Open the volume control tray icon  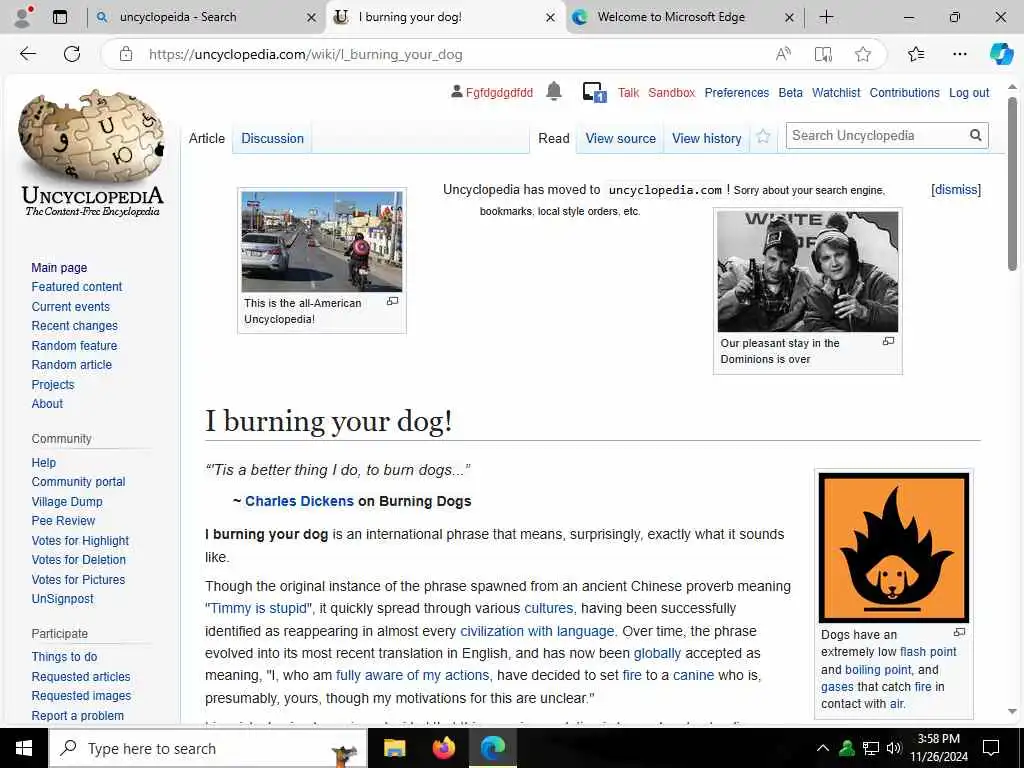pos(894,748)
